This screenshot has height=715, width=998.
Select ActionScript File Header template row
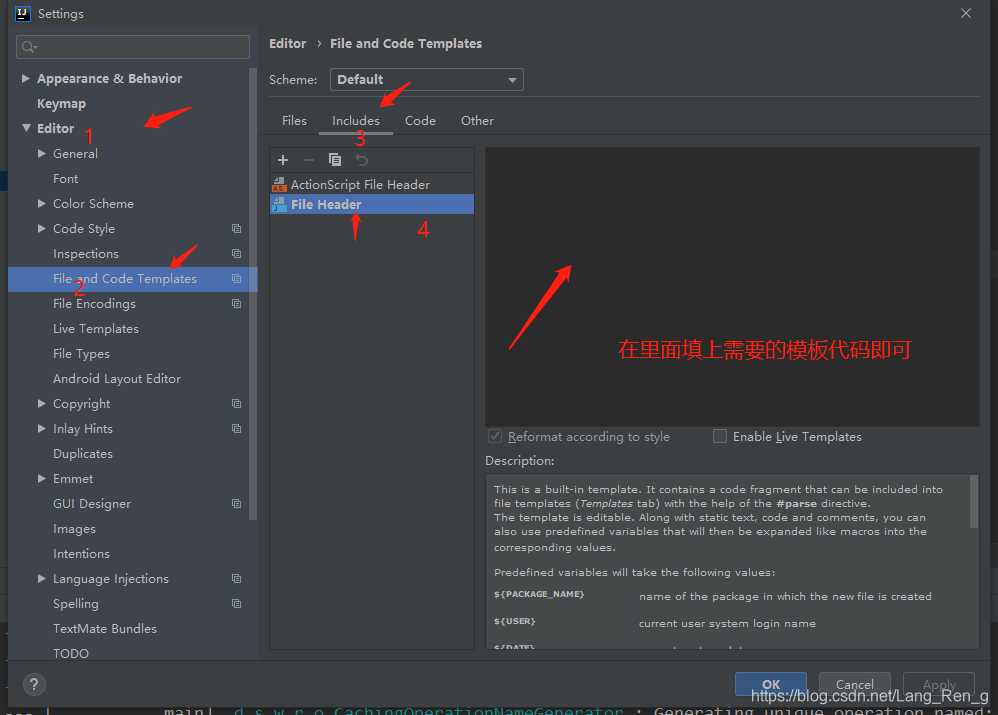pos(372,185)
